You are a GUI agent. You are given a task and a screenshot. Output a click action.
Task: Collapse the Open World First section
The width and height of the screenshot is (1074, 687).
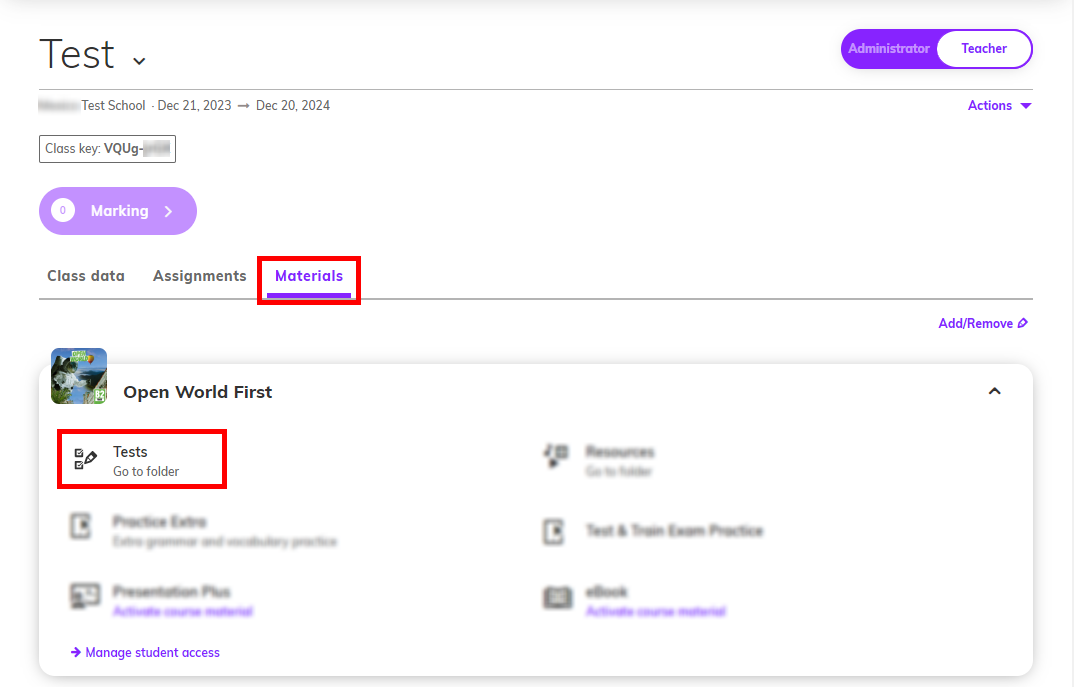(x=995, y=391)
